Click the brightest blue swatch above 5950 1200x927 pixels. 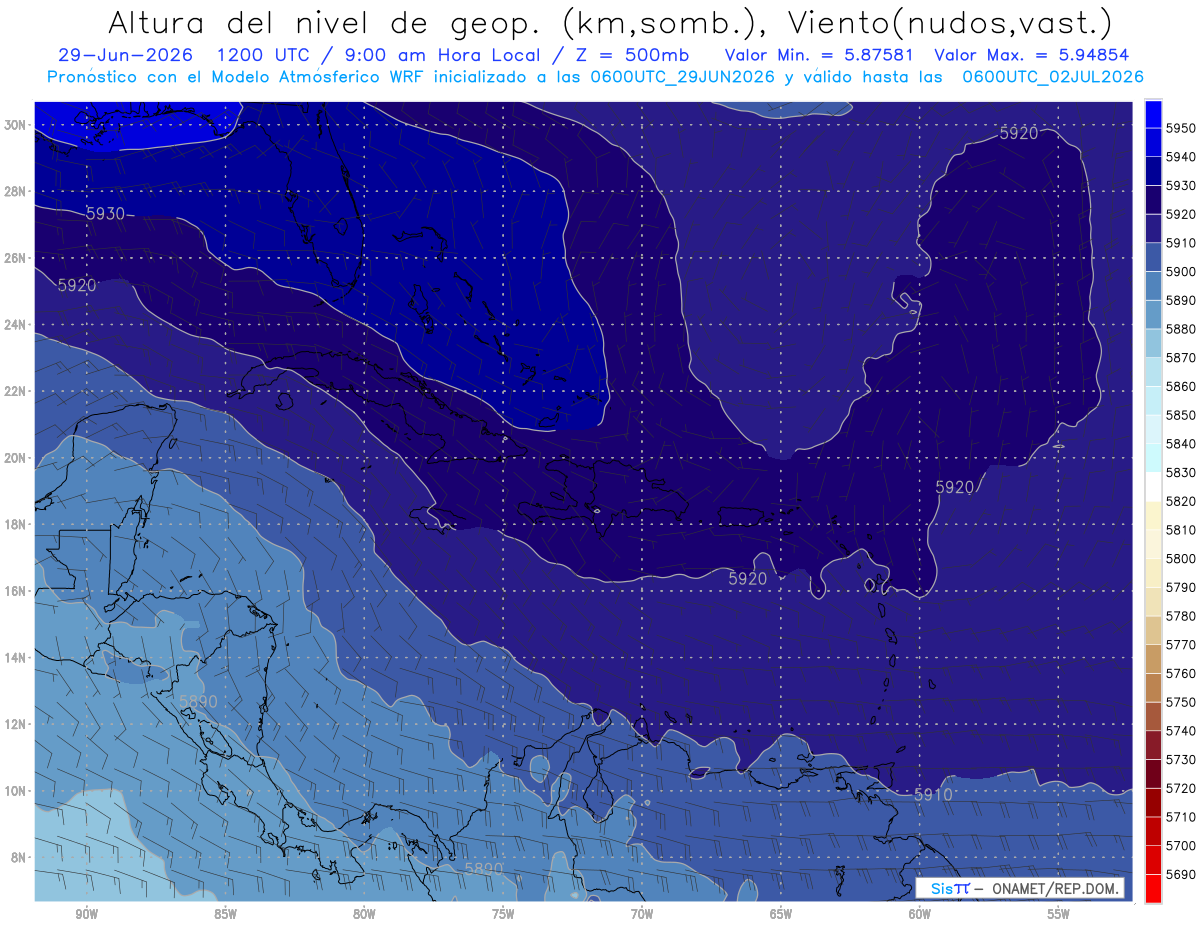pos(1153,114)
